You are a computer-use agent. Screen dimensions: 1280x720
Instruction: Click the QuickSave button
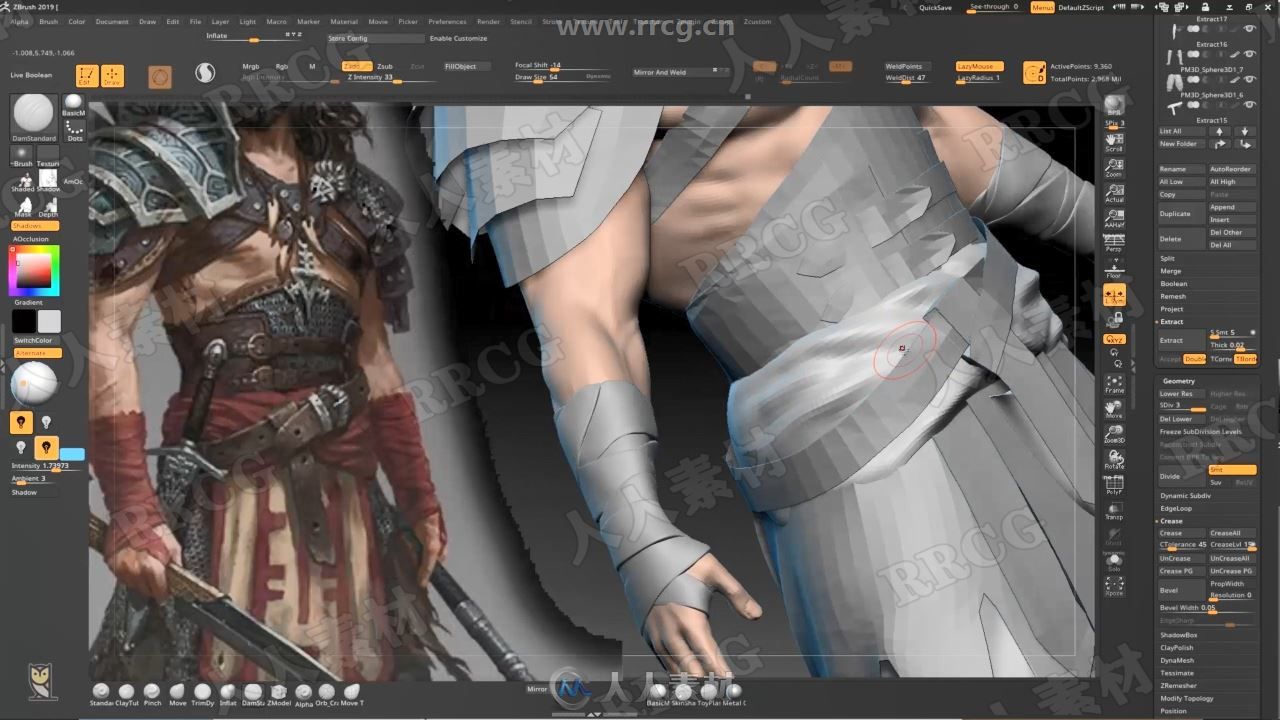point(936,7)
